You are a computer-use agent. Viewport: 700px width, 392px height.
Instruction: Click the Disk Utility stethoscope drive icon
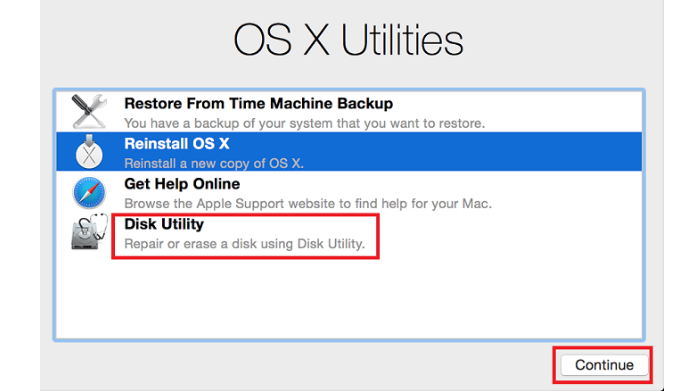click(x=89, y=232)
